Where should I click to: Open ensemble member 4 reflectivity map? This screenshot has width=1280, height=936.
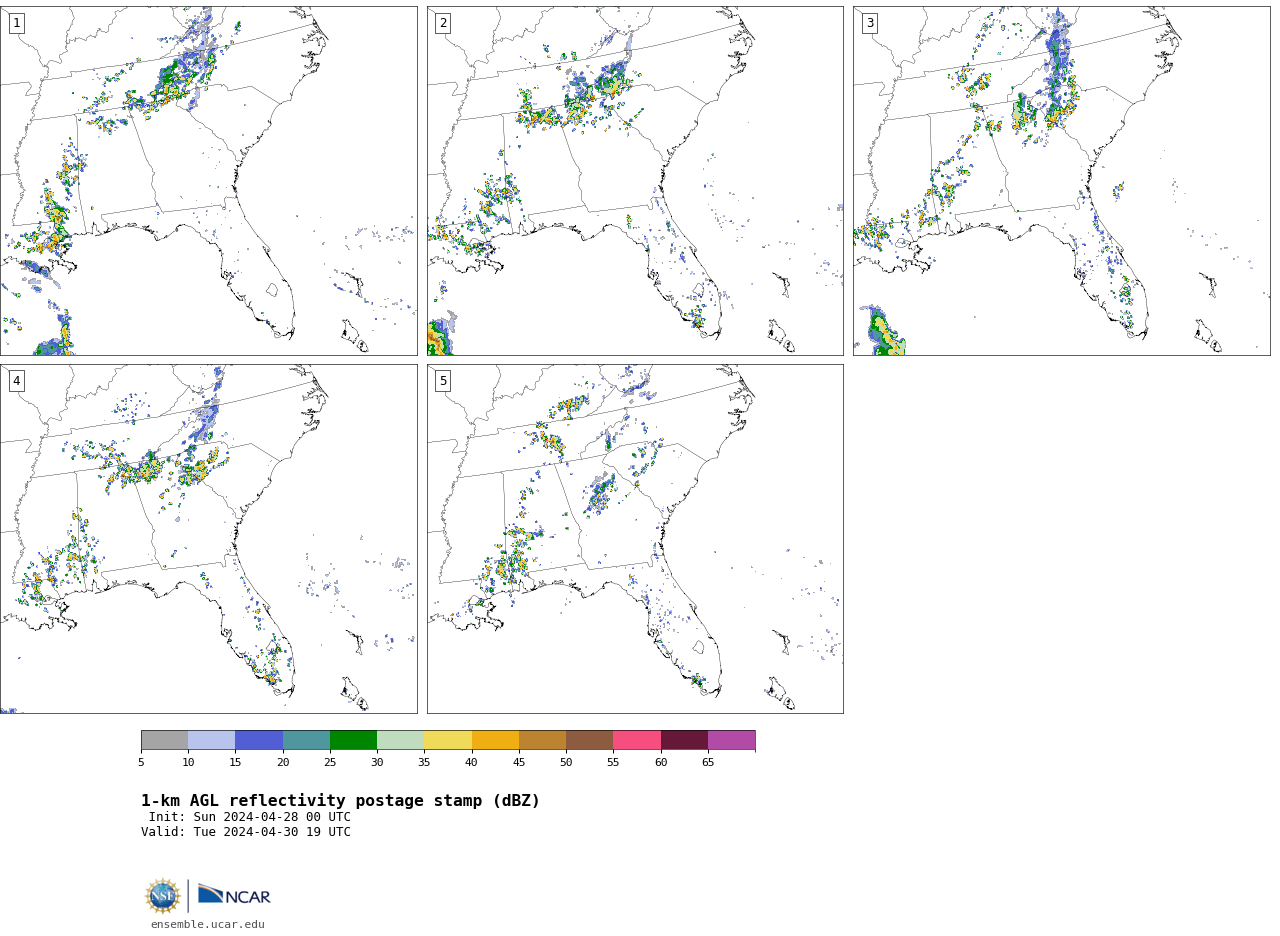coord(208,539)
